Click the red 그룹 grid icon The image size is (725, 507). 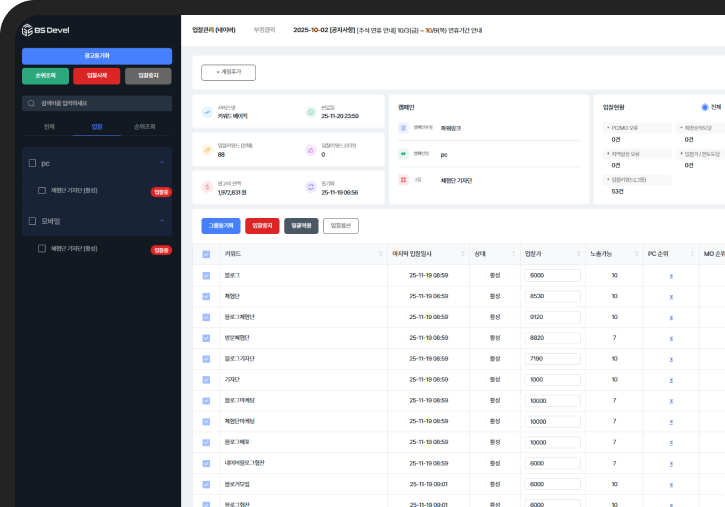(403, 180)
